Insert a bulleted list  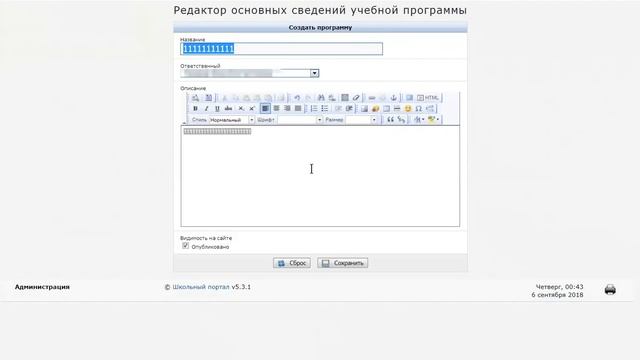pyautogui.click(x=324, y=109)
